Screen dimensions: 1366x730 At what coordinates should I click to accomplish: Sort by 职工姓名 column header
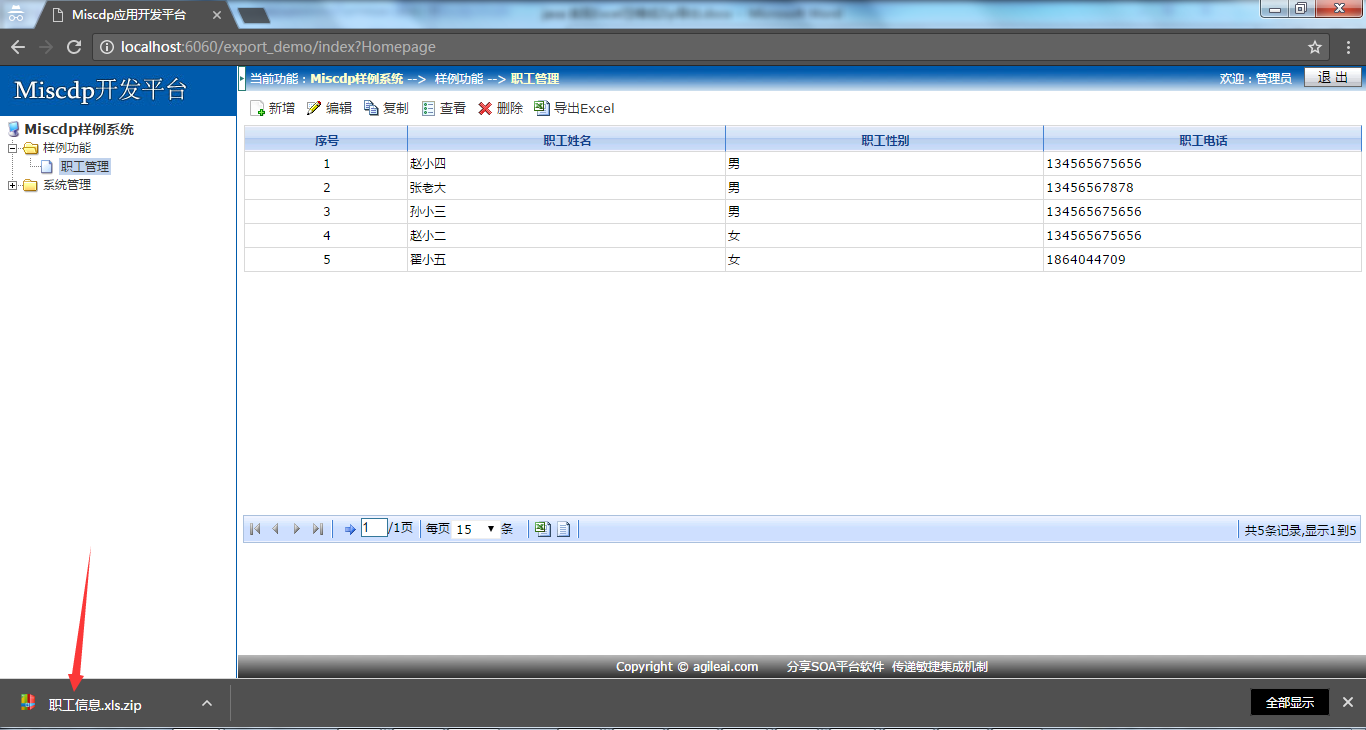click(x=567, y=140)
